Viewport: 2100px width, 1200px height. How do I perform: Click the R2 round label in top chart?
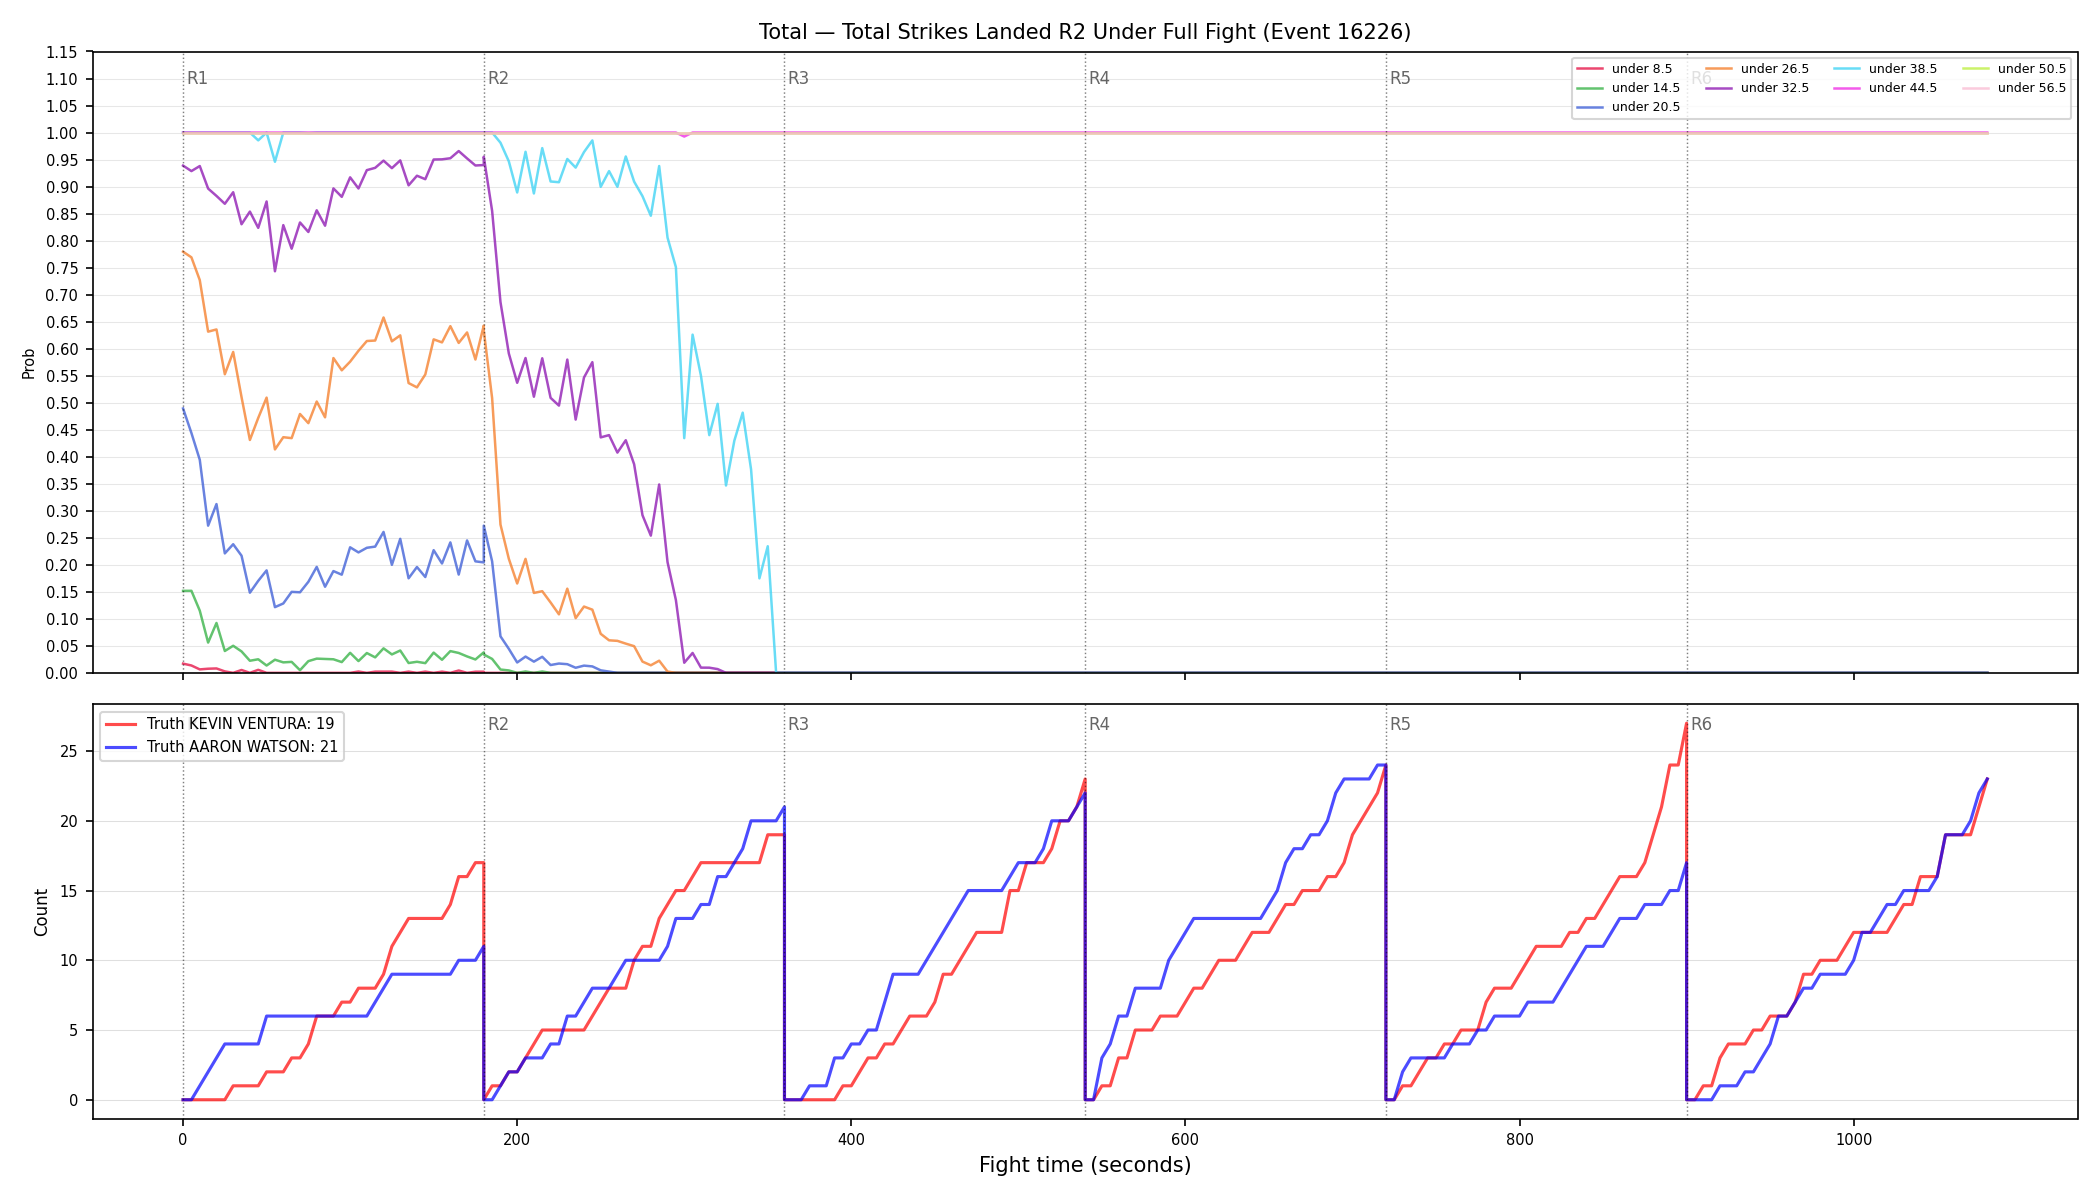coord(498,78)
